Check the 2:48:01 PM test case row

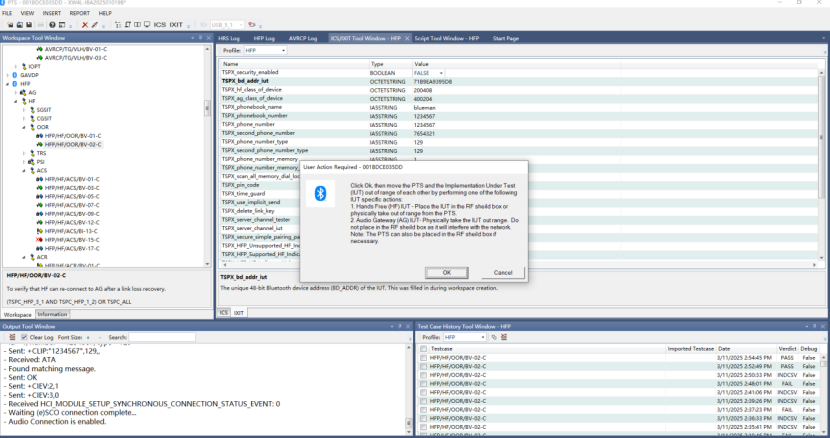(x=423, y=383)
